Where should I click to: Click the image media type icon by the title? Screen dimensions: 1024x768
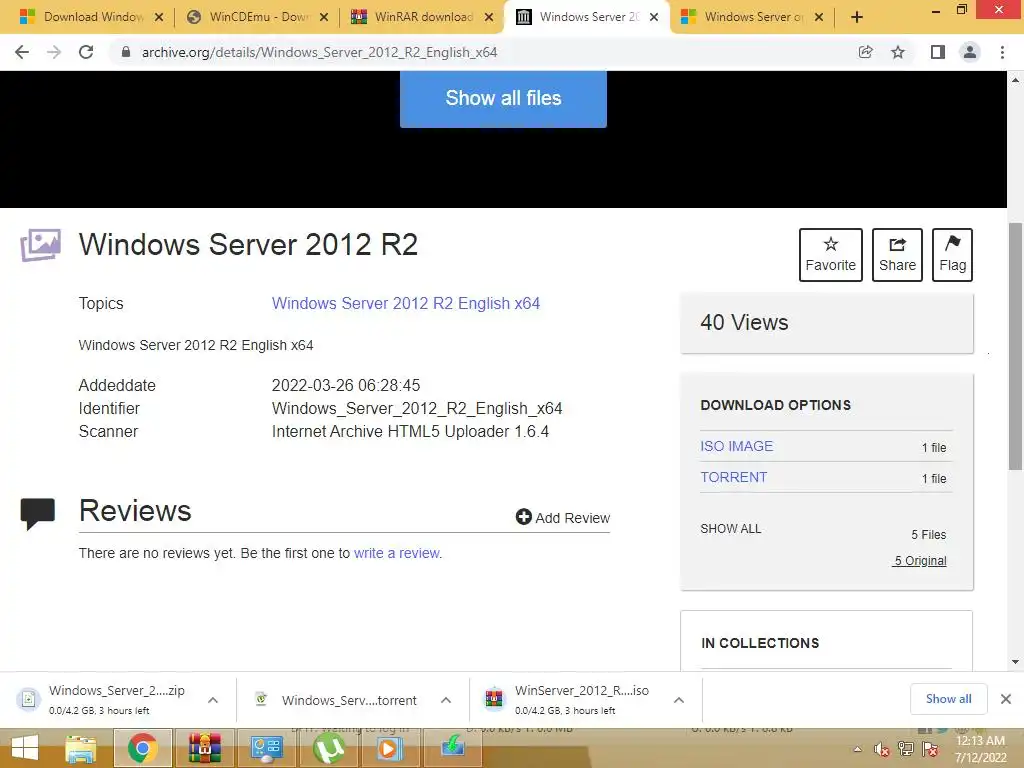click(x=40, y=246)
